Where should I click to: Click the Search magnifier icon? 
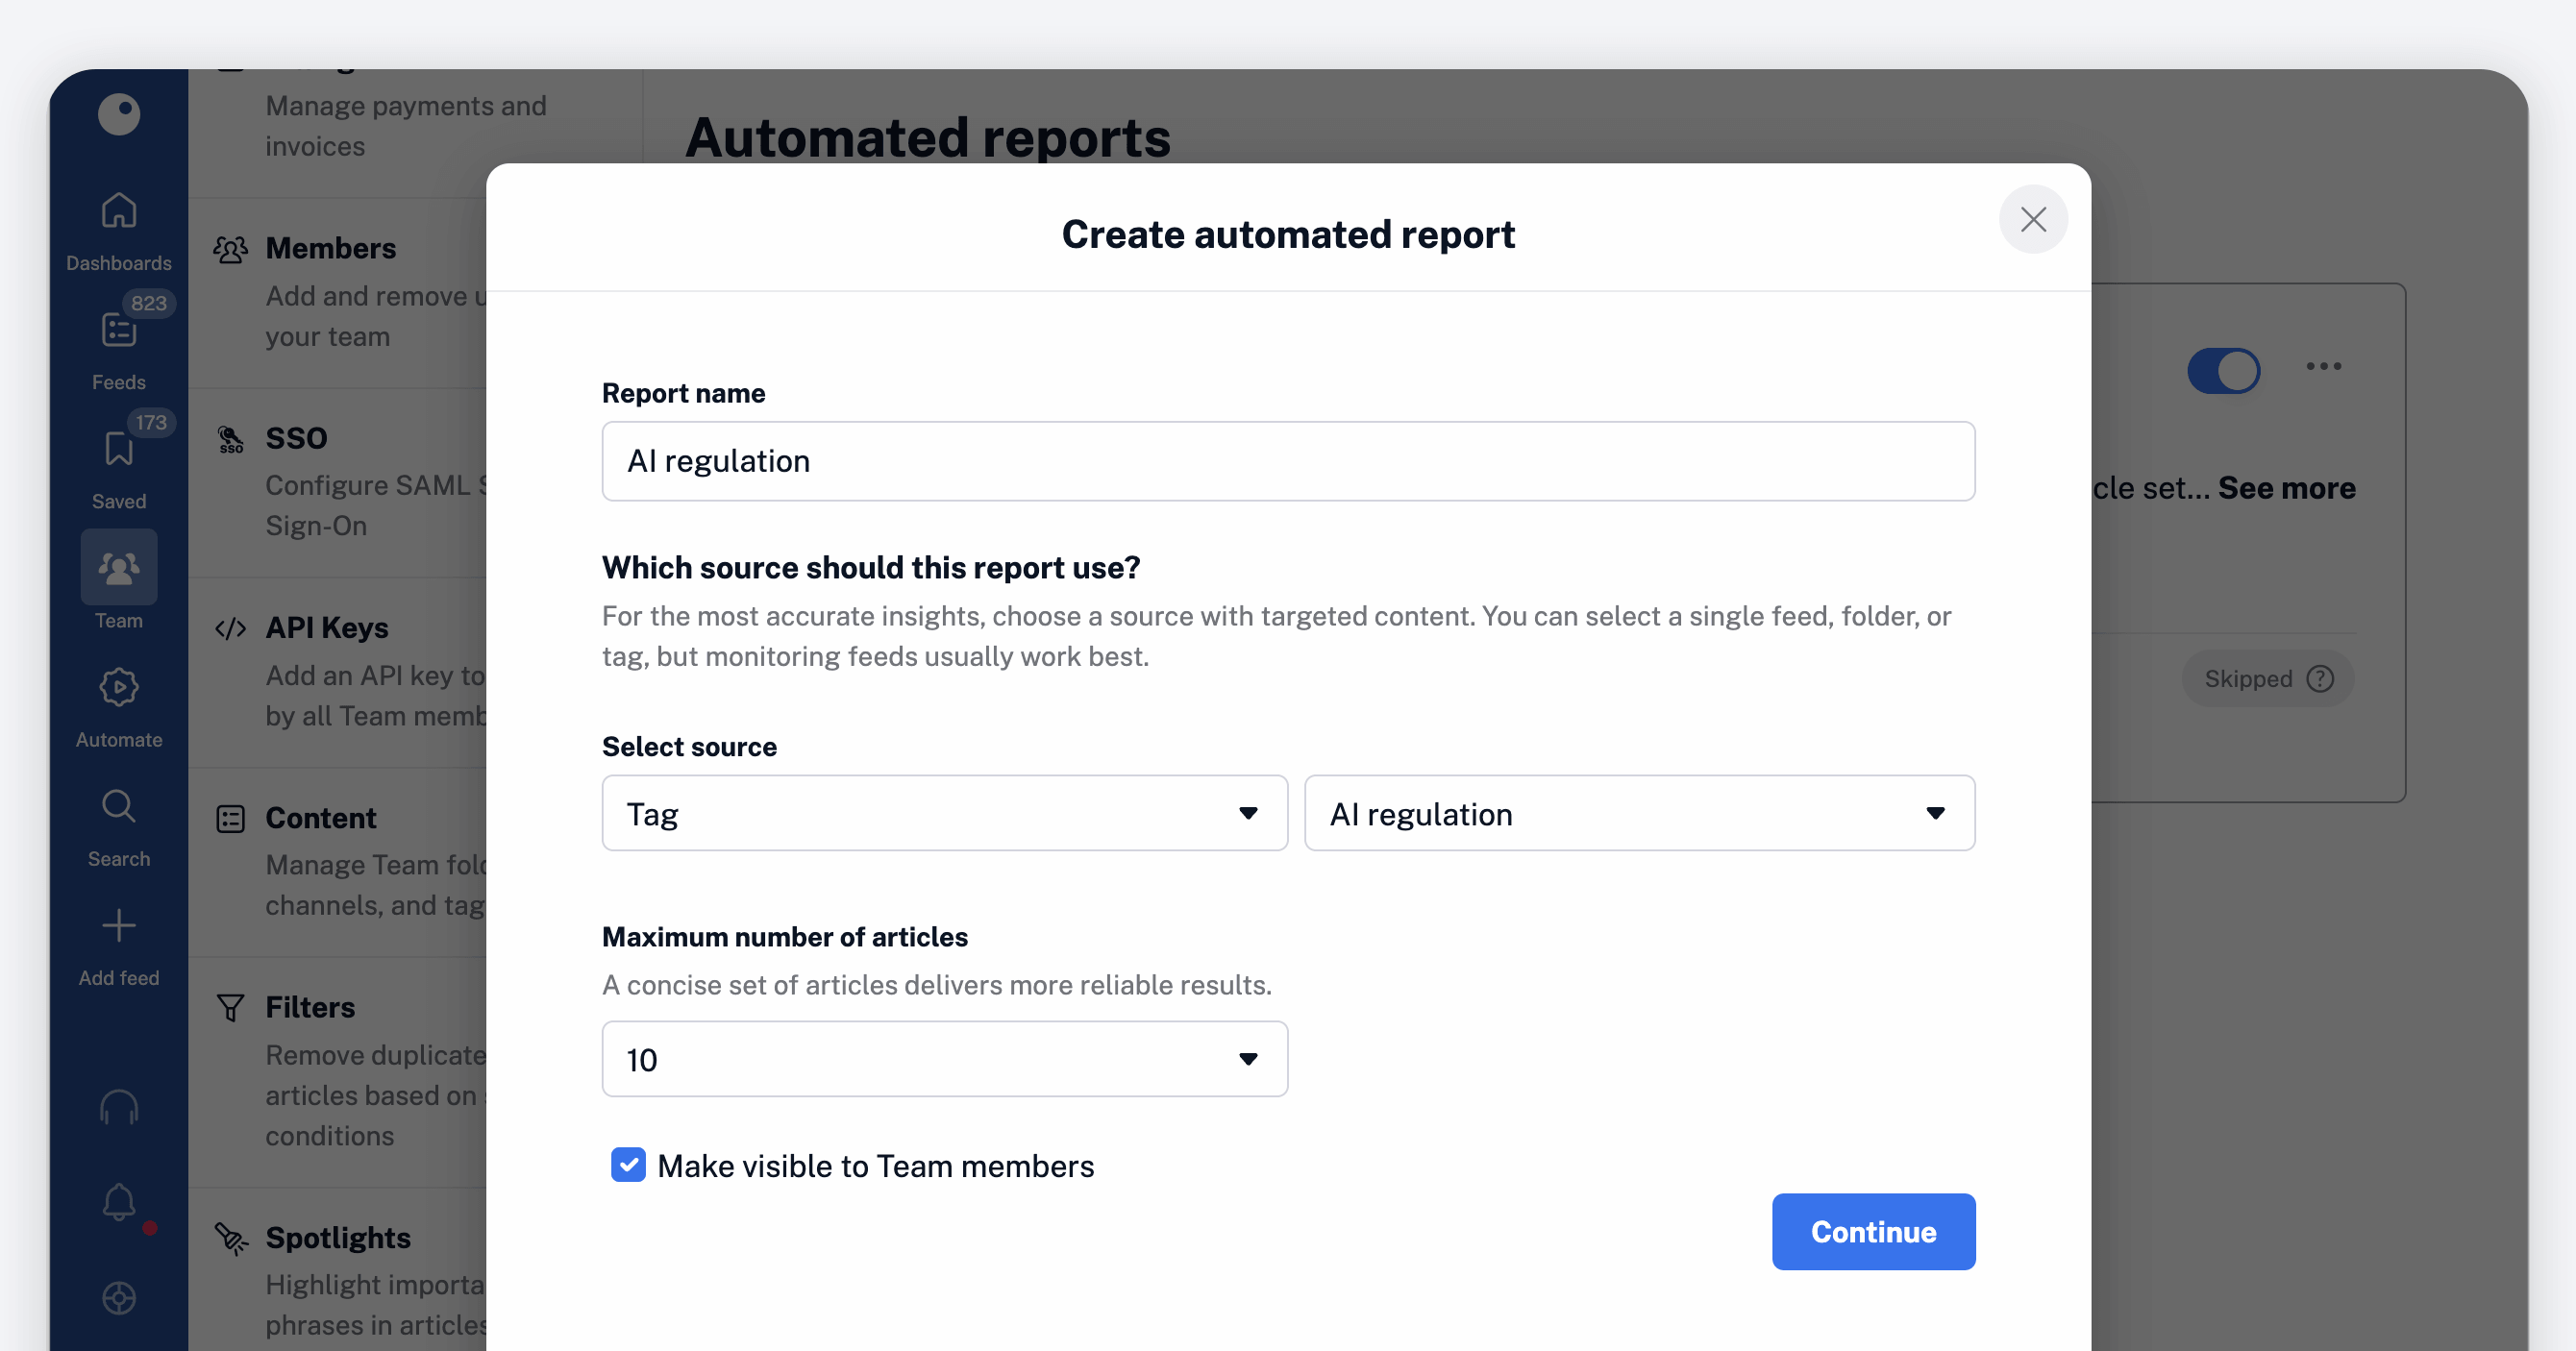pyautogui.click(x=118, y=807)
